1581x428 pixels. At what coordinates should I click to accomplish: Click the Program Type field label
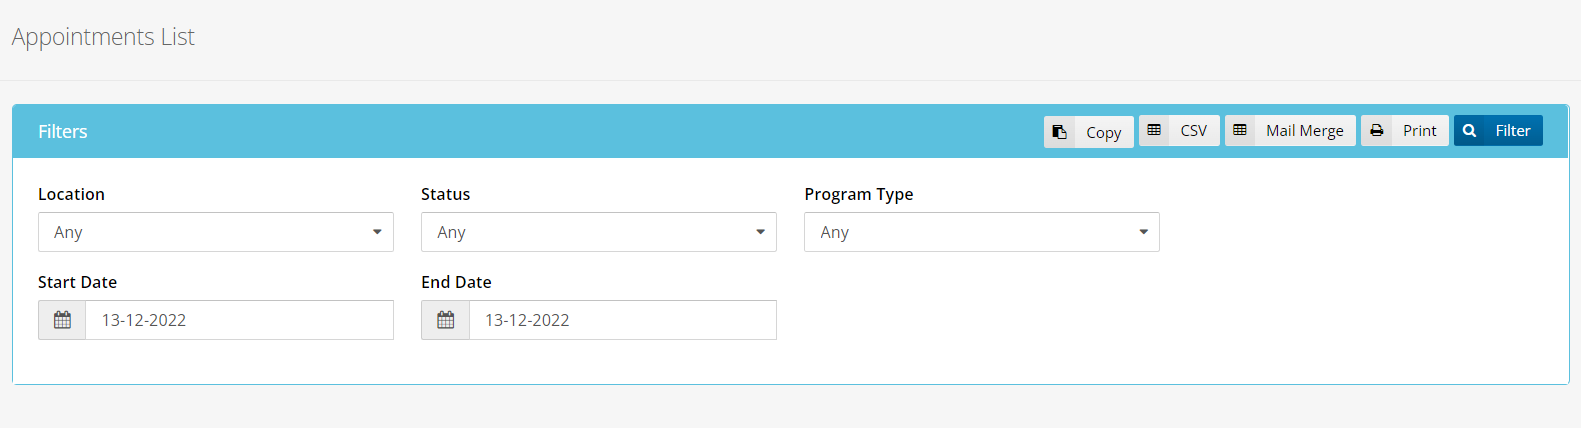(859, 194)
